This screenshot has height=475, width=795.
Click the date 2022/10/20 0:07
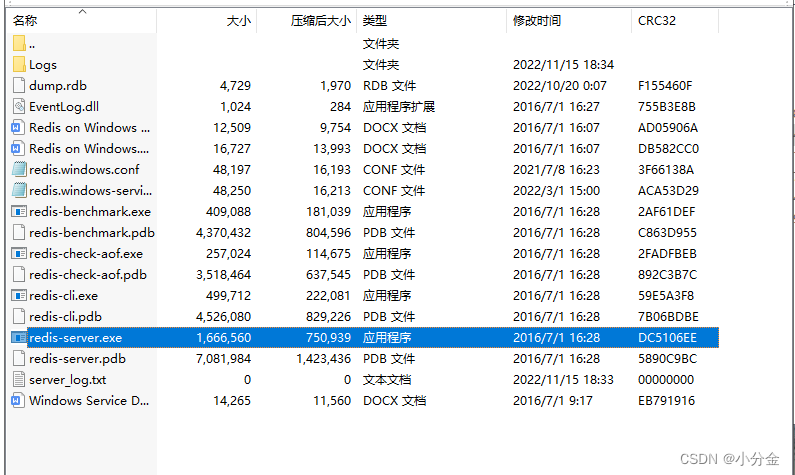(x=560, y=86)
